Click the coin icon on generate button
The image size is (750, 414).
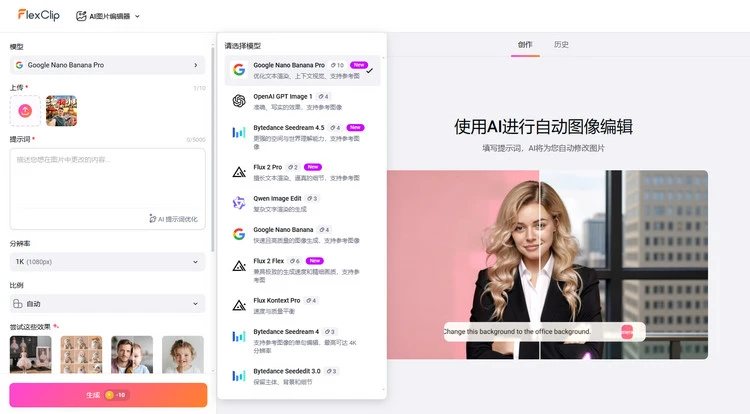(x=109, y=395)
